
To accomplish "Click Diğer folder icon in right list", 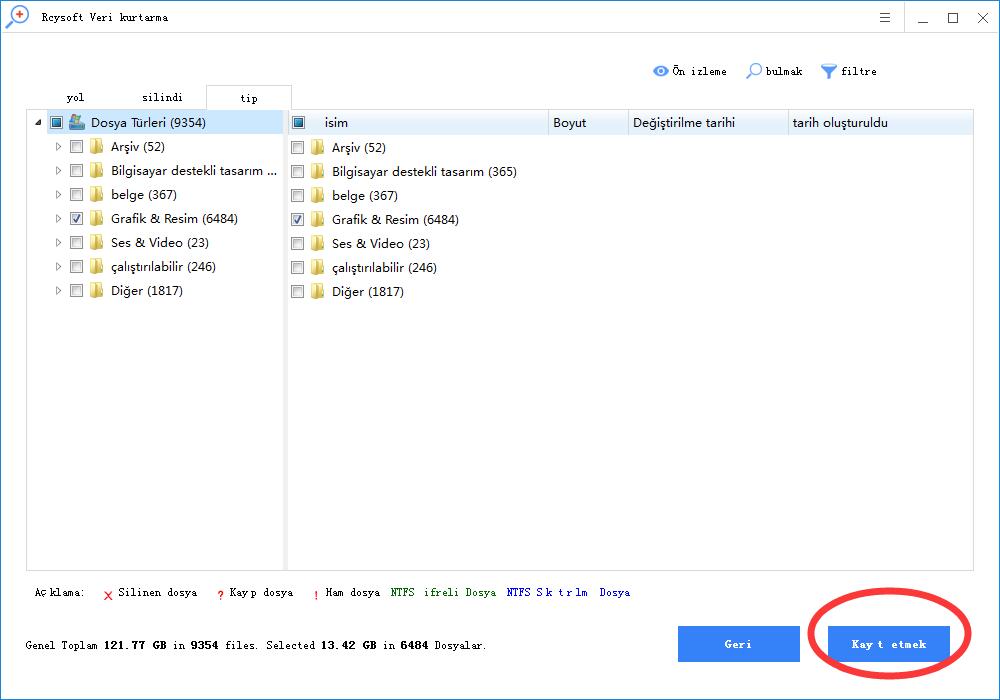I will point(318,291).
